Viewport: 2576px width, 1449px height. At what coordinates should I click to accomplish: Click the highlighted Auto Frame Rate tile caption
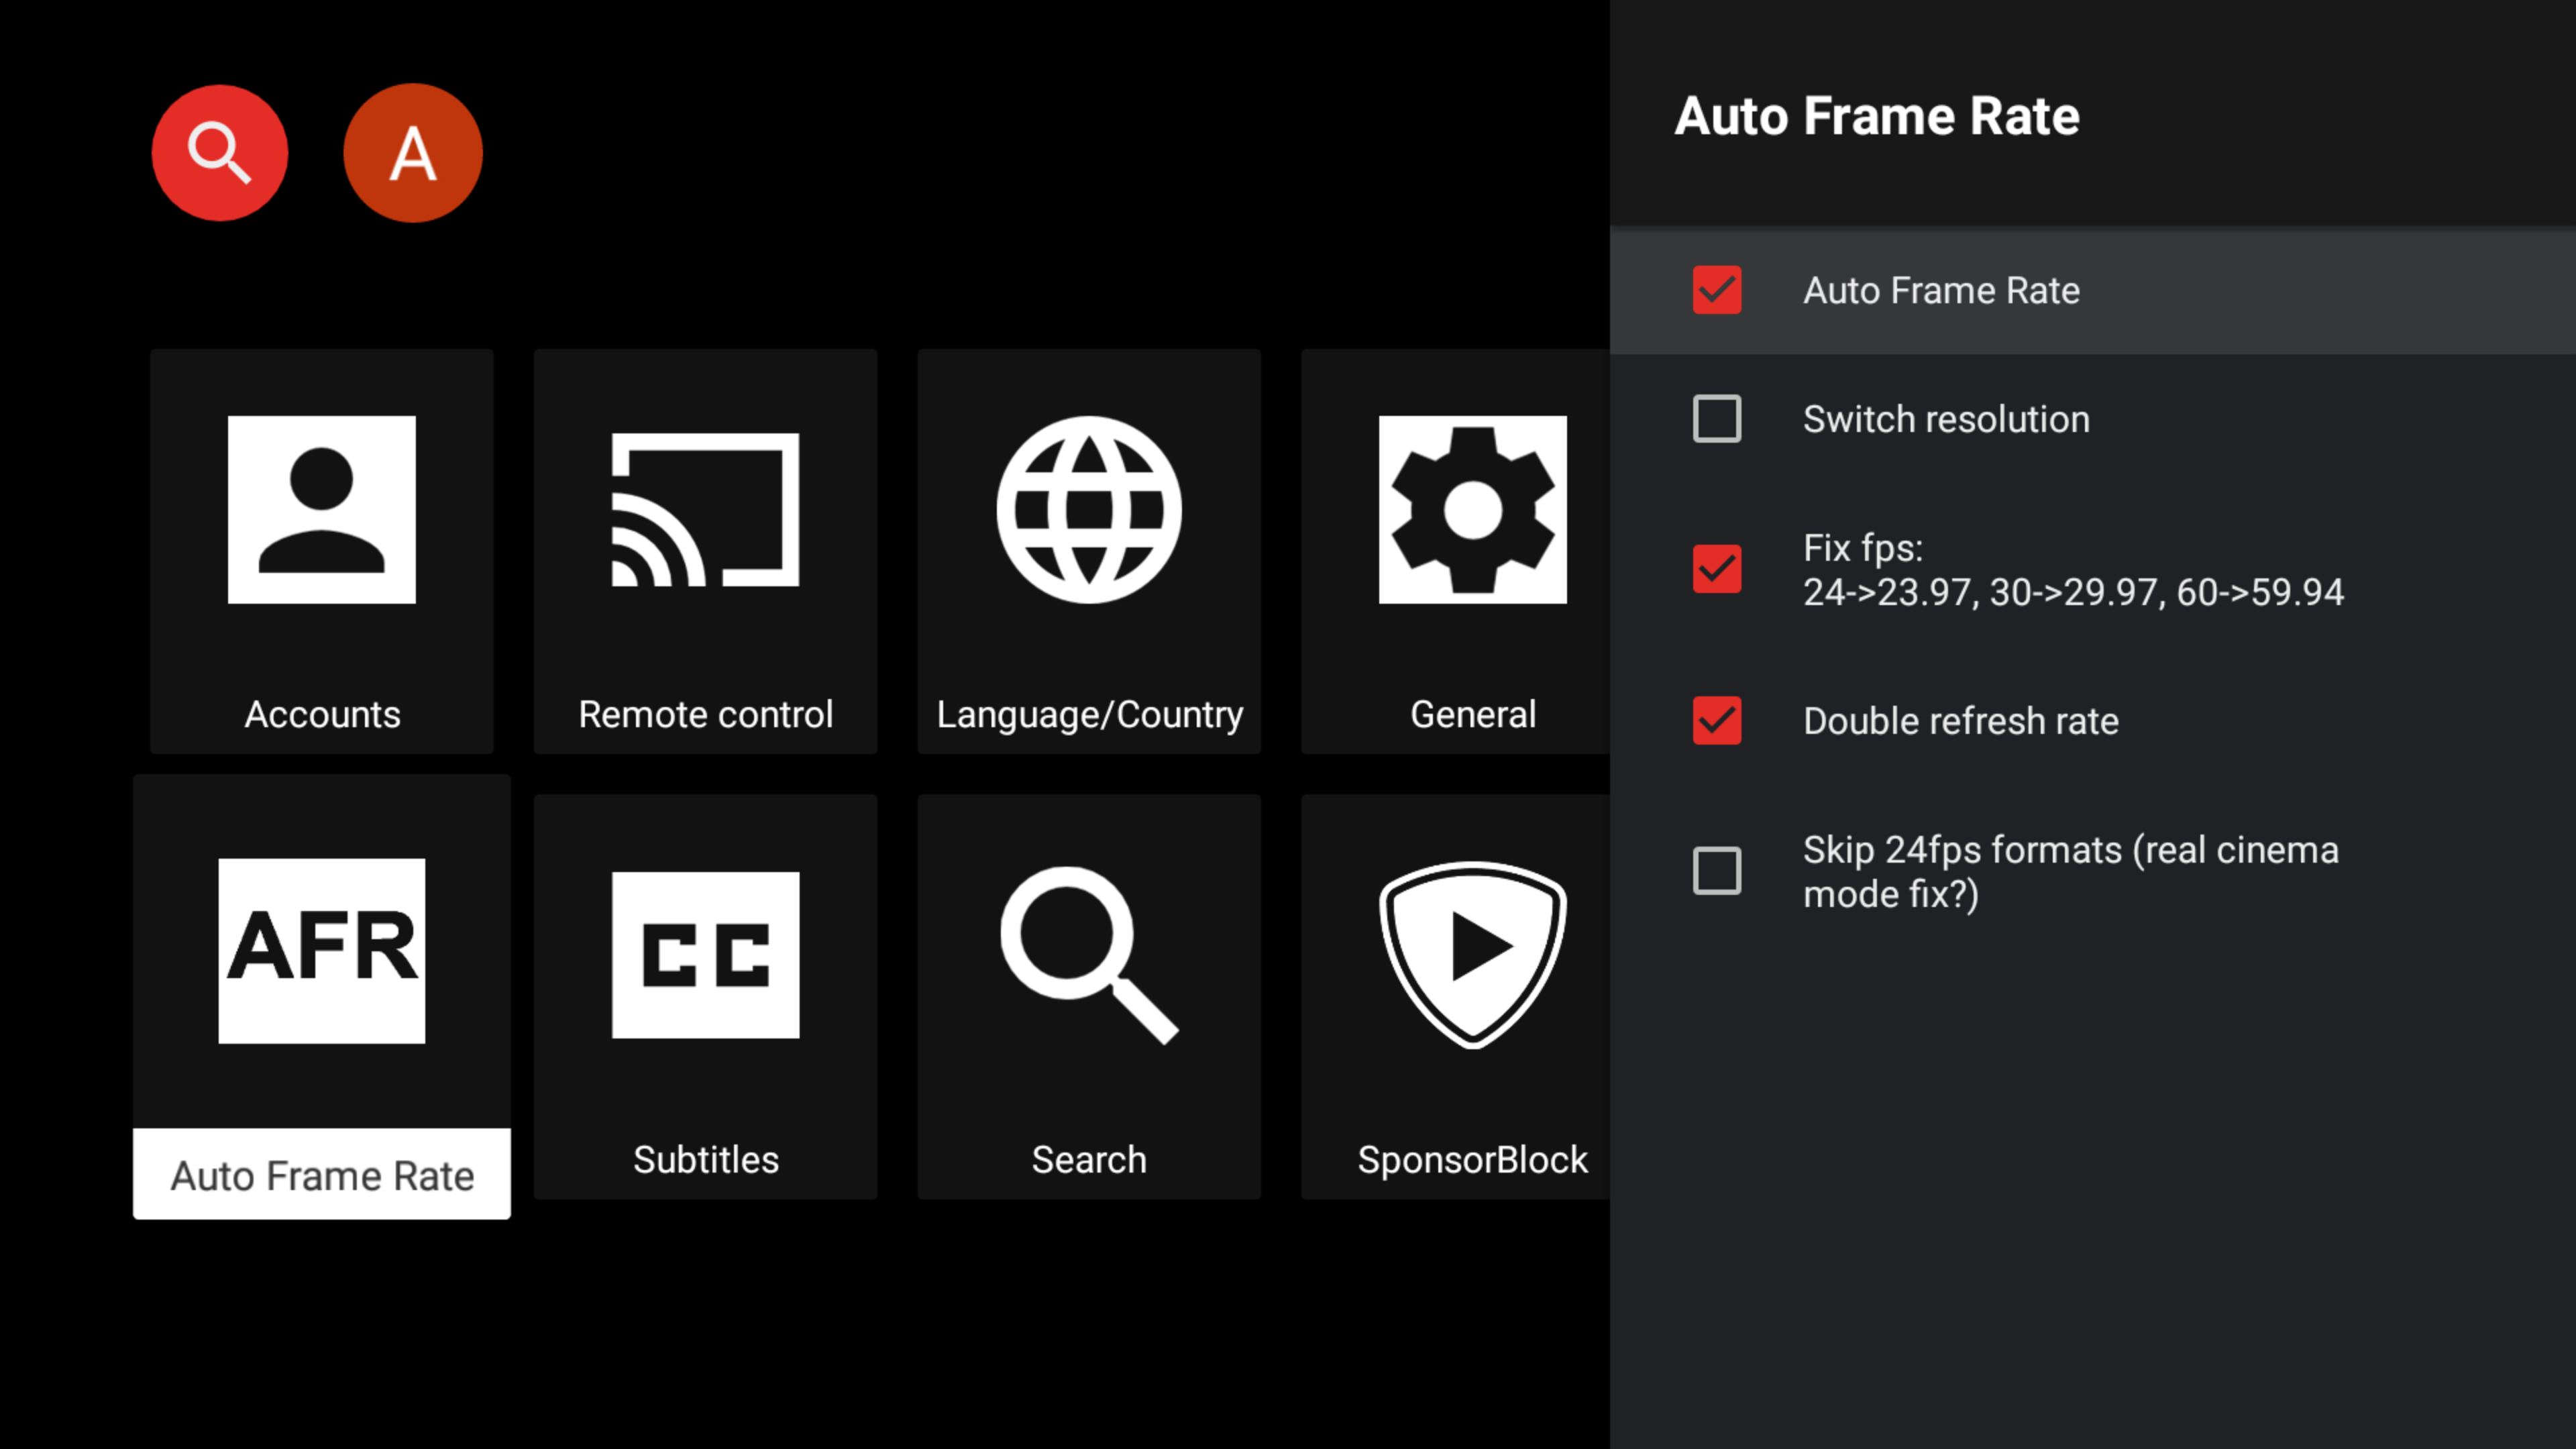322,1175
